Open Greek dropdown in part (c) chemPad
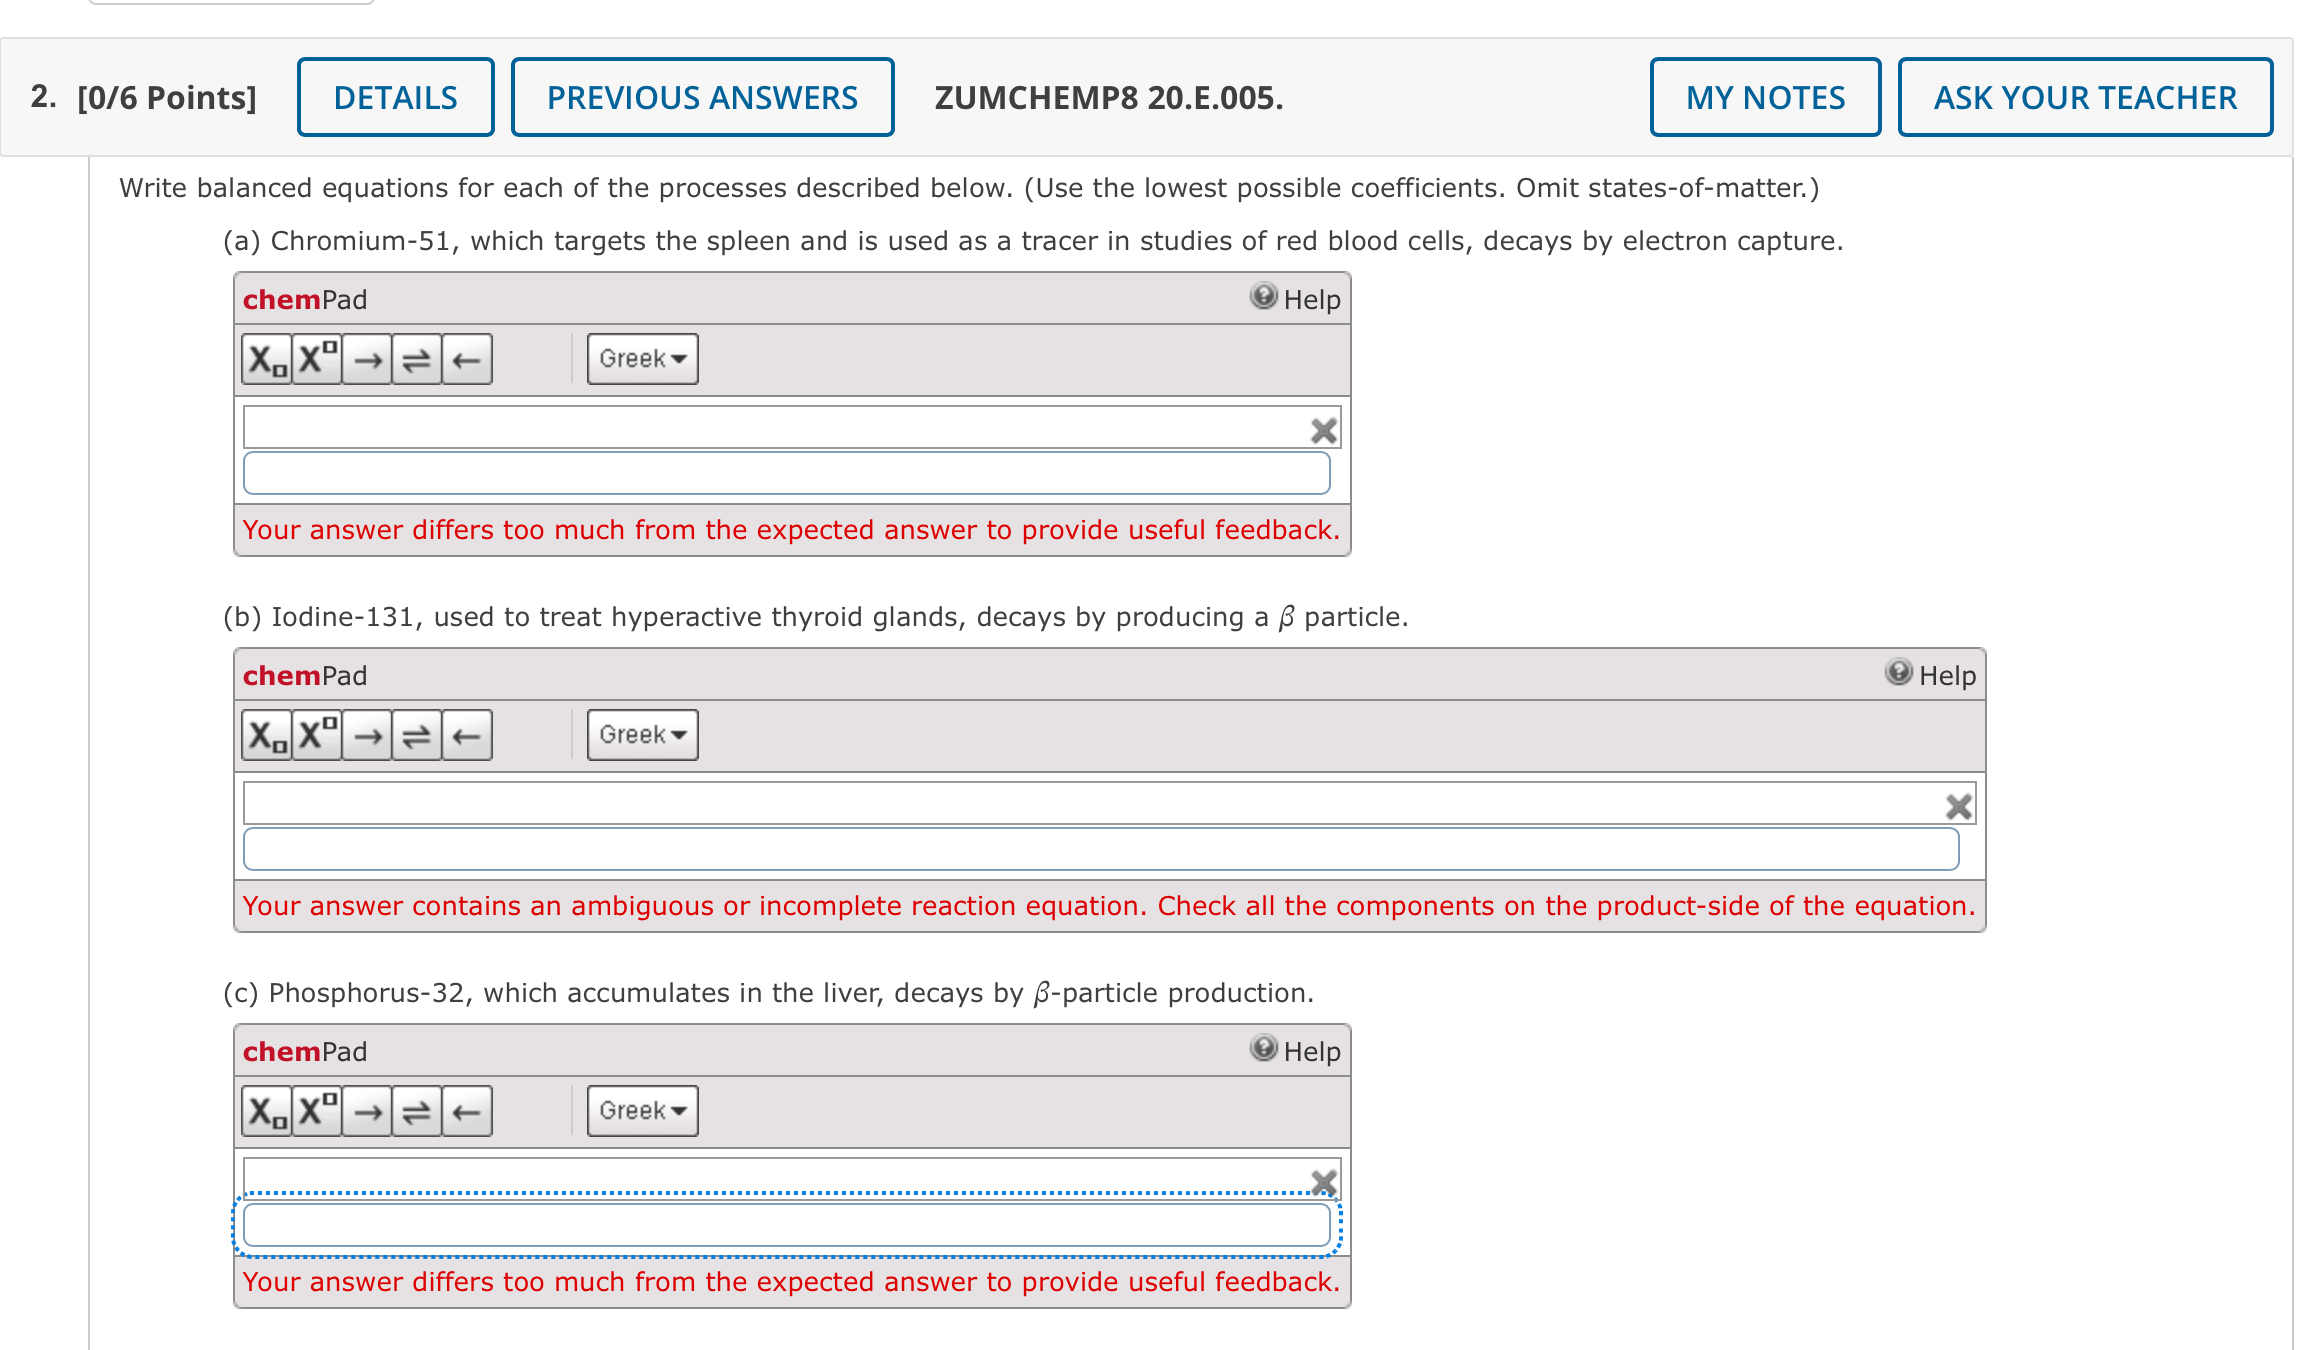Screen dimensions: 2306x1350 pyautogui.click(x=642, y=1111)
